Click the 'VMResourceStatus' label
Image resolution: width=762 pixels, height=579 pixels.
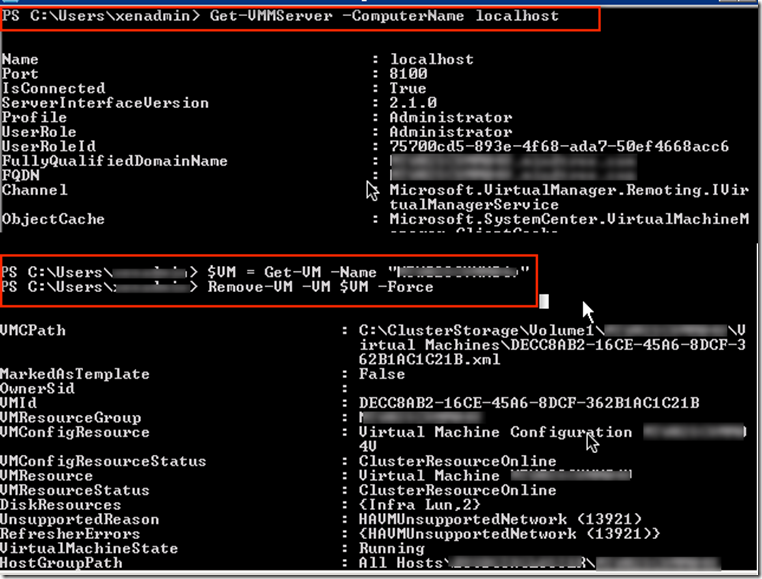[x=75, y=491]
